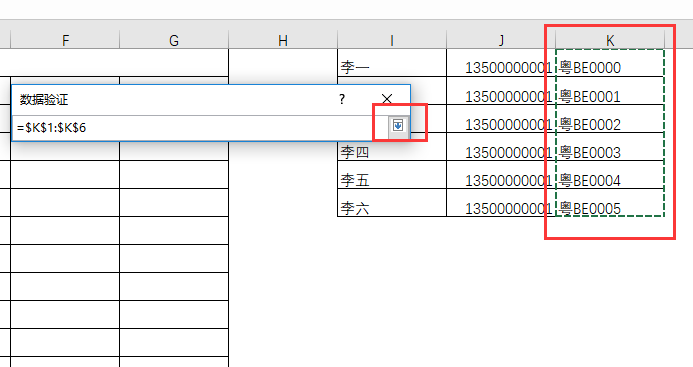Click the =$K$1:$K$6 range input field
The height and width of the screenshot is (367, 693).
point(200,128)
